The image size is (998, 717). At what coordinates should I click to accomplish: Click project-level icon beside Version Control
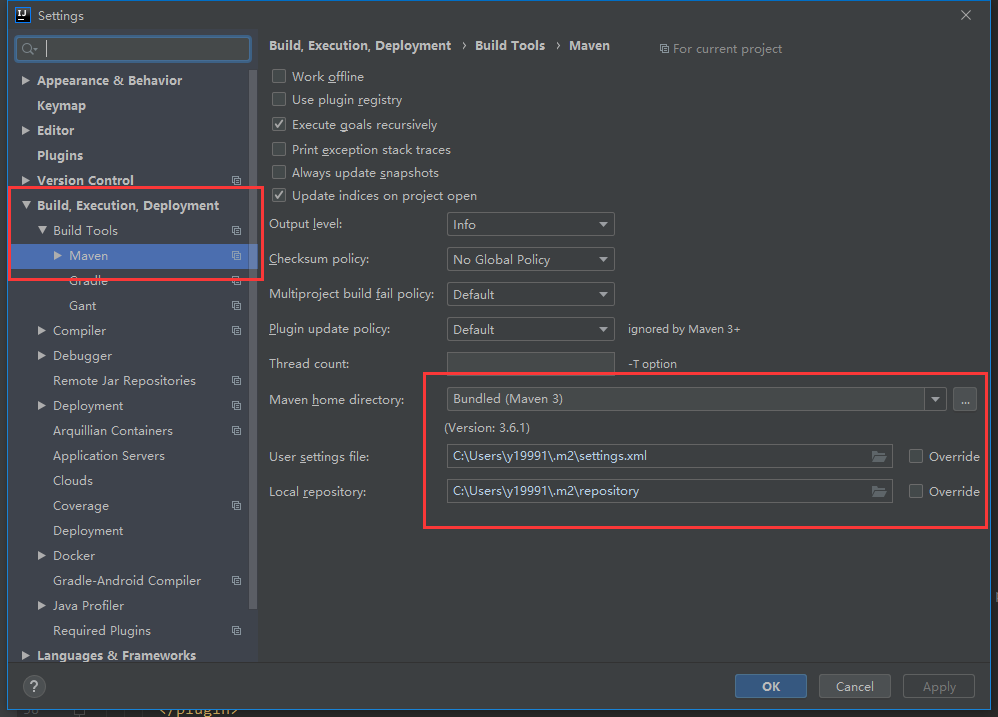tap(237, 181)
